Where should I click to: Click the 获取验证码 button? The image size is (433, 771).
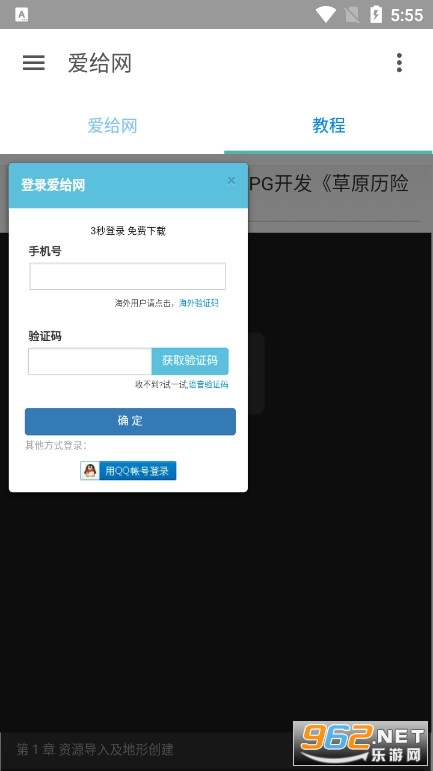pos(190,361)
